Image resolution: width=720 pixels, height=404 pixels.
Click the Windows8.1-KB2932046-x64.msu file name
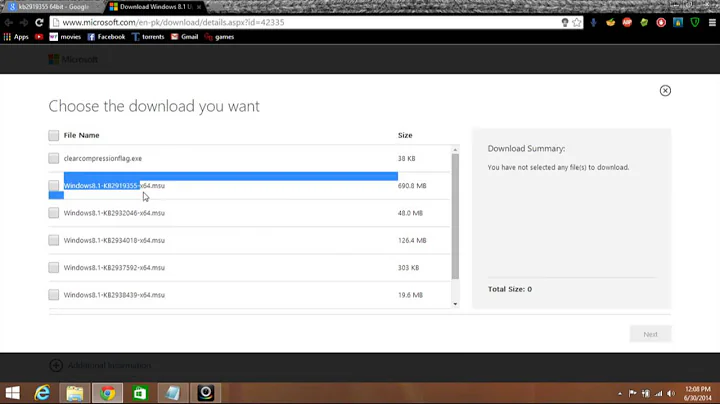[114, 213]
